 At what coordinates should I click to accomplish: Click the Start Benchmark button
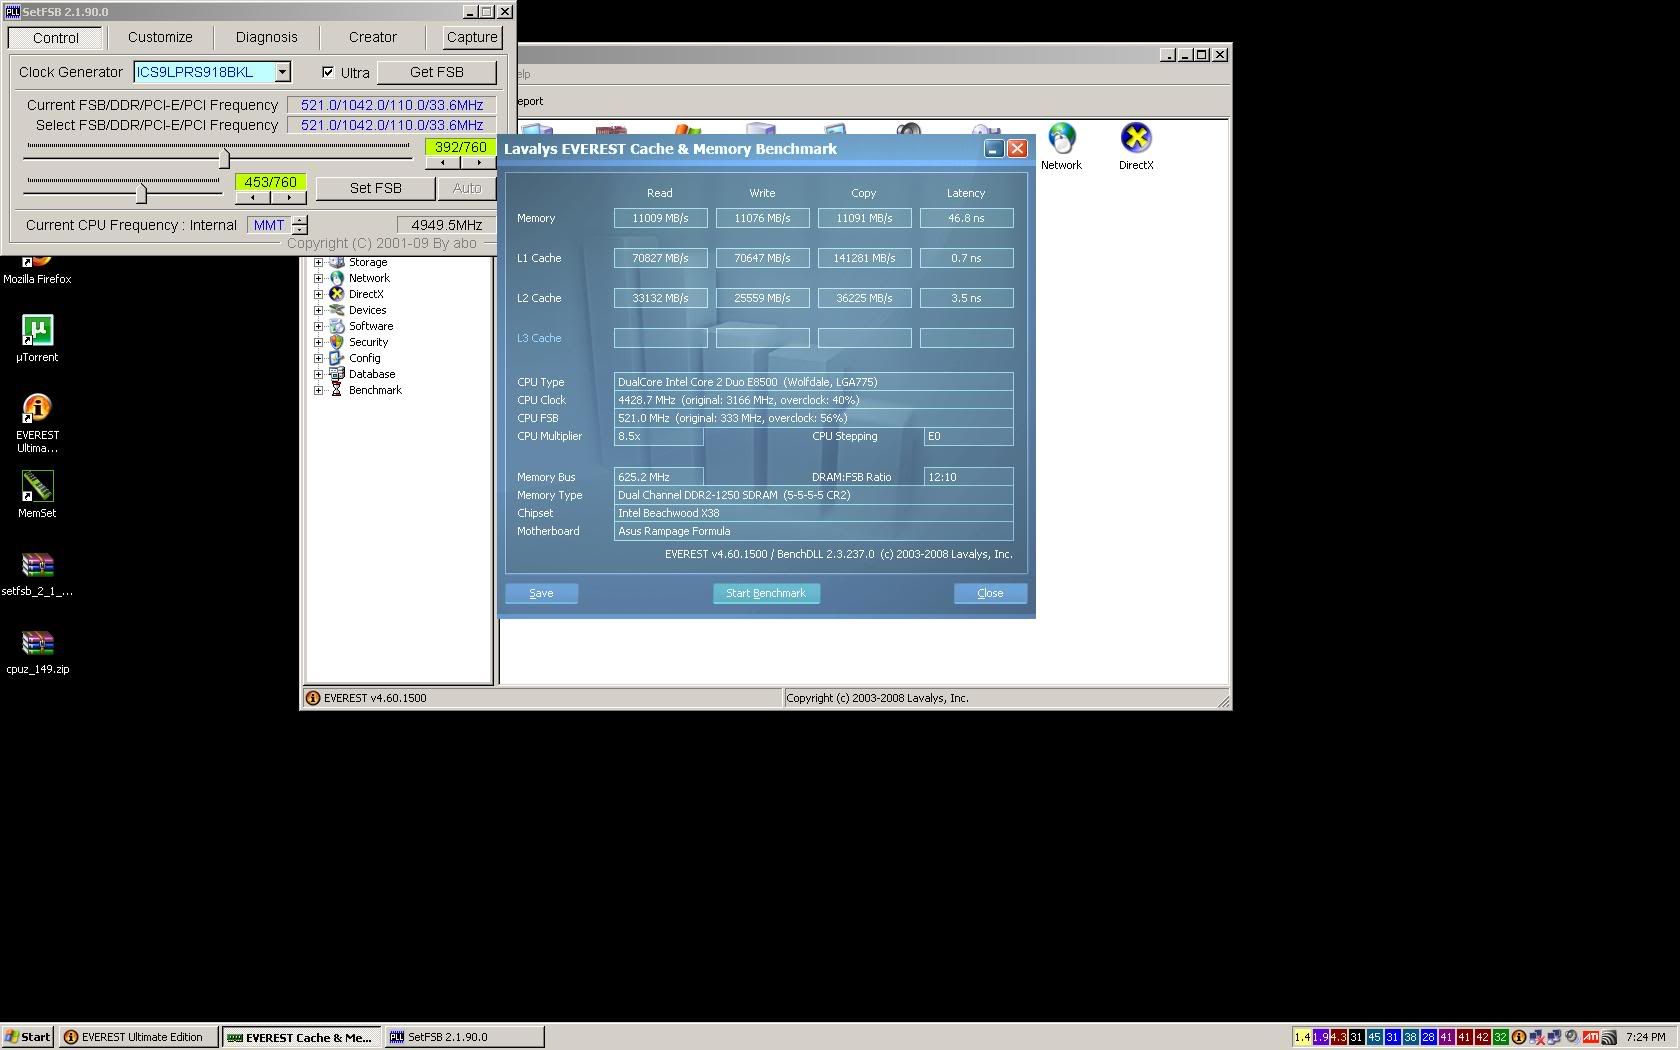(766, 593)
